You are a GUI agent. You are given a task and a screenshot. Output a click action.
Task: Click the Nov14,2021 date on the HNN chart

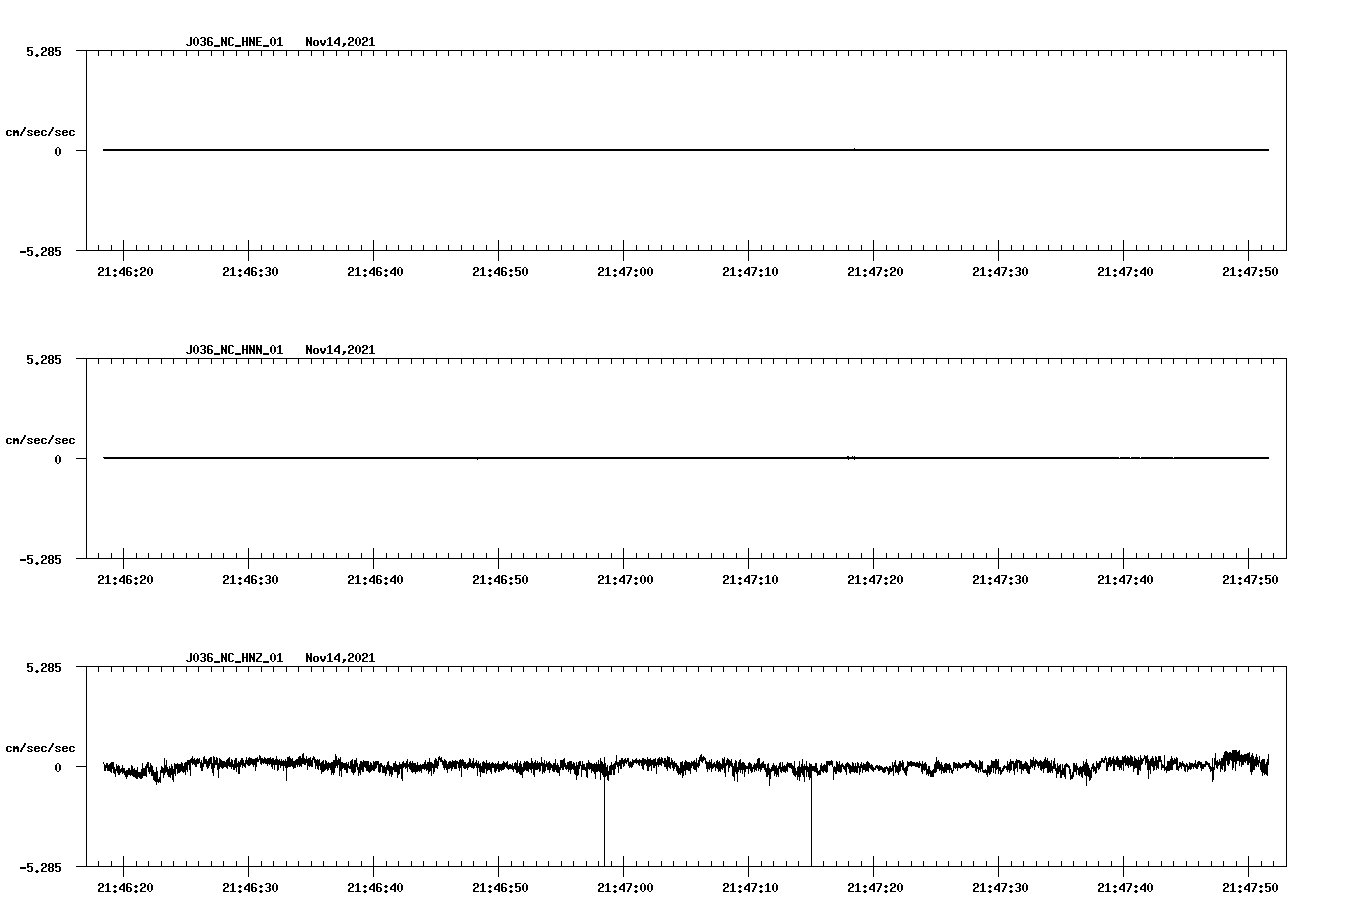(340, 350)
